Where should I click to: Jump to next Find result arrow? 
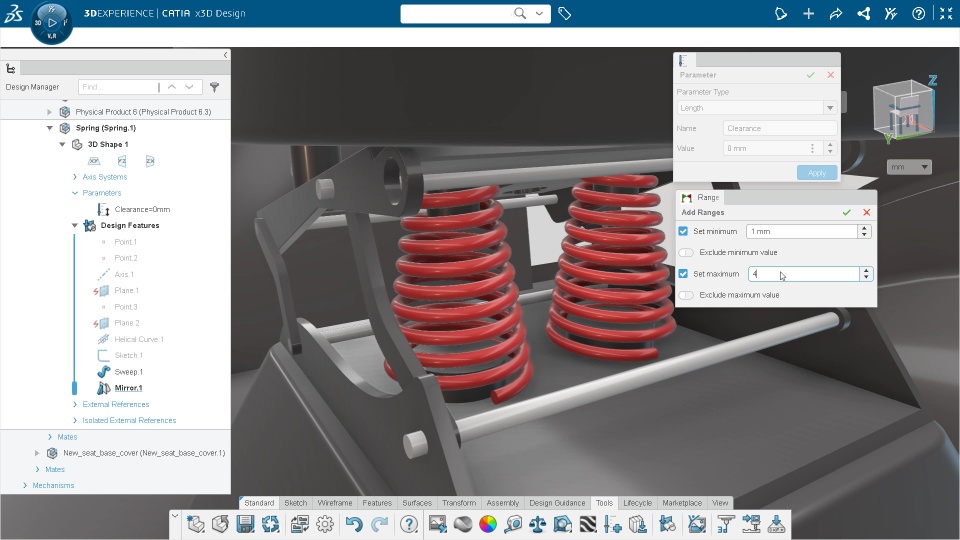[x=189, y=87]
